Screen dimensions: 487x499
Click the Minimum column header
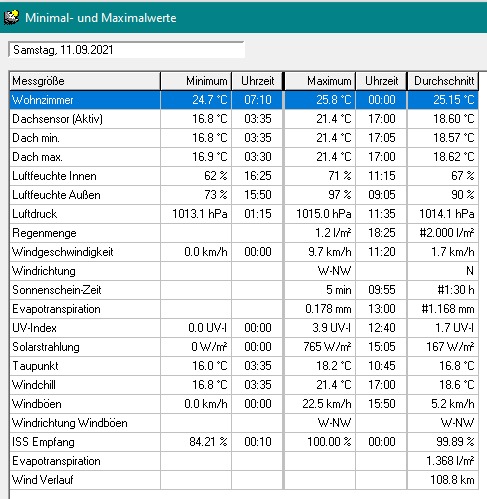pyautogui.click(x=196, y=81)
